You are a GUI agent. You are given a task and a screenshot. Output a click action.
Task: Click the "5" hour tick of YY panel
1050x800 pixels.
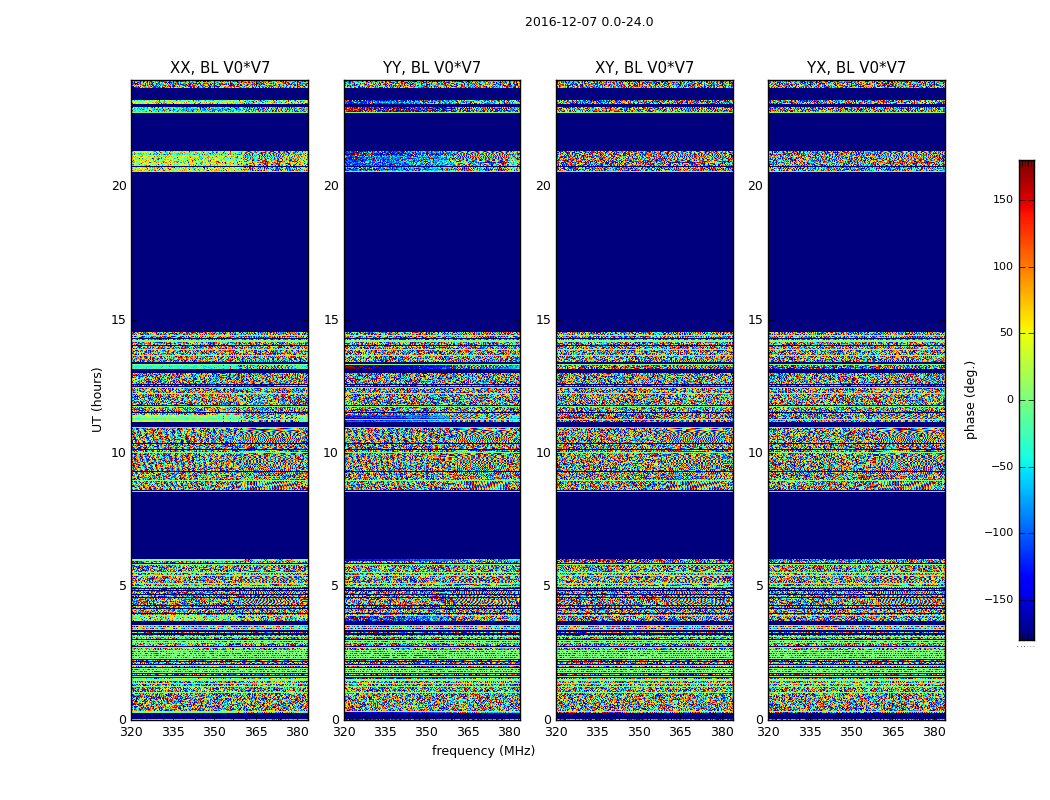point(335,586)
